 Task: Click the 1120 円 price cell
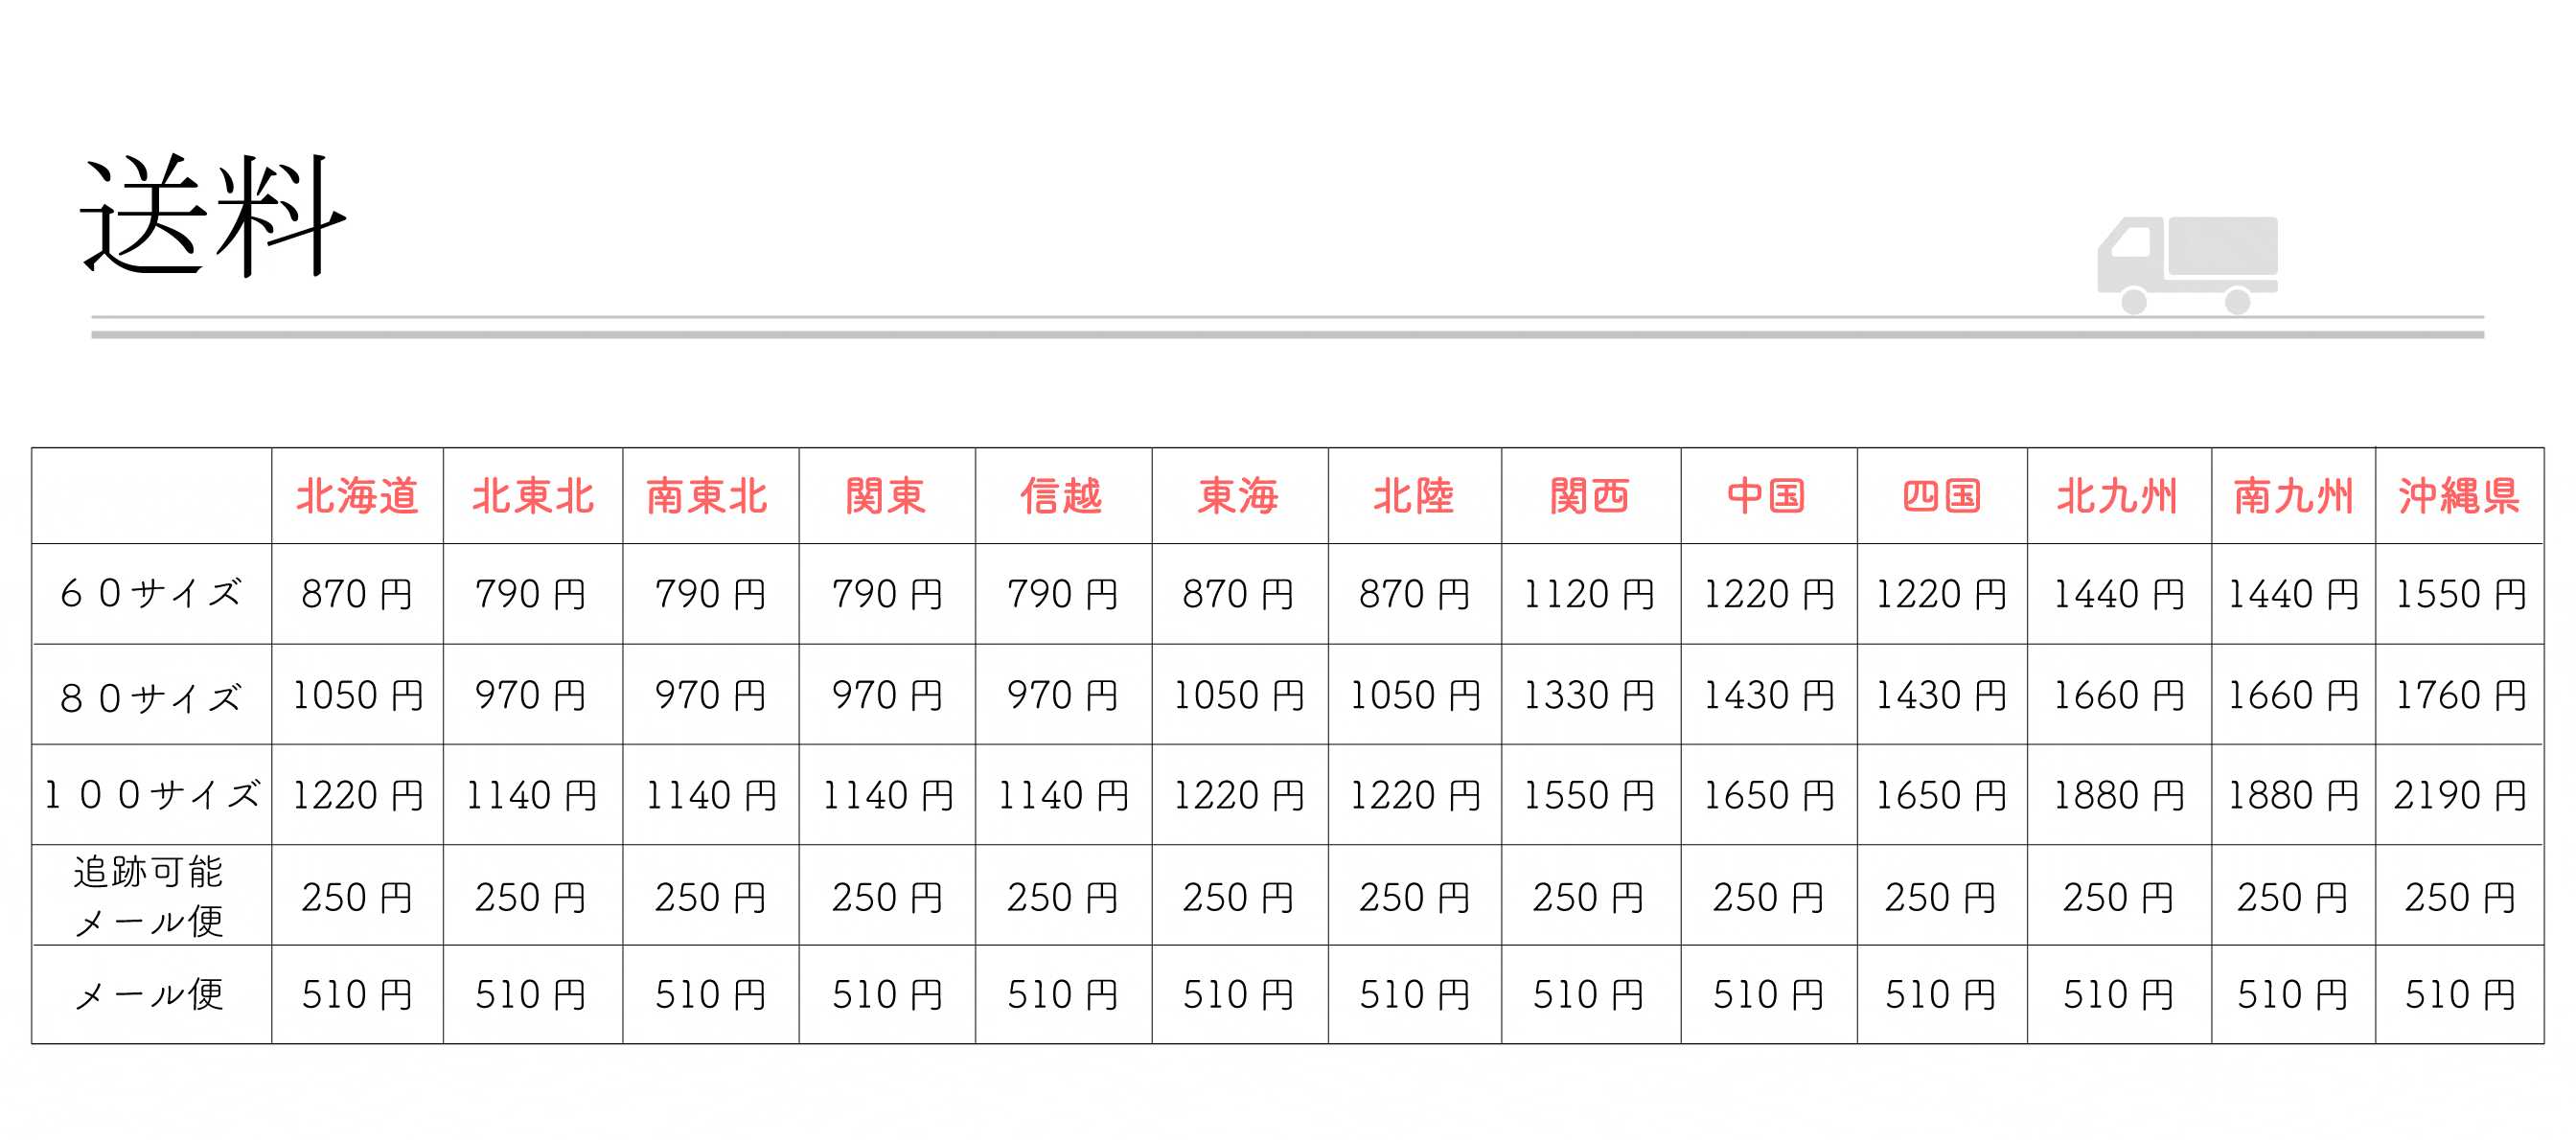tap(1589, 595)
